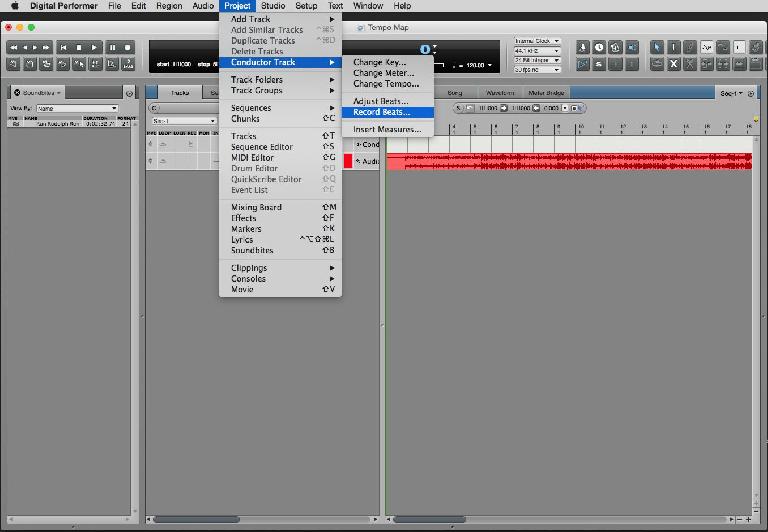
Task: Click the zoom out minus button
Action: tap(740, 519)
